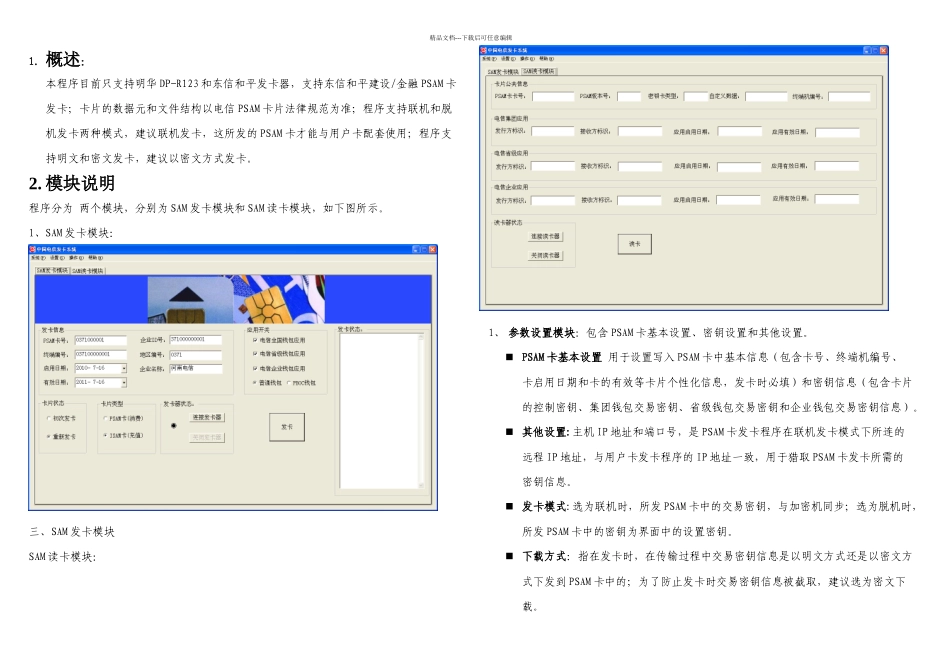Image resolution: width=950 pixels, height=672 pixels.
Task: Open 操作 menu in the card-reading window
Action: [527, 59]
